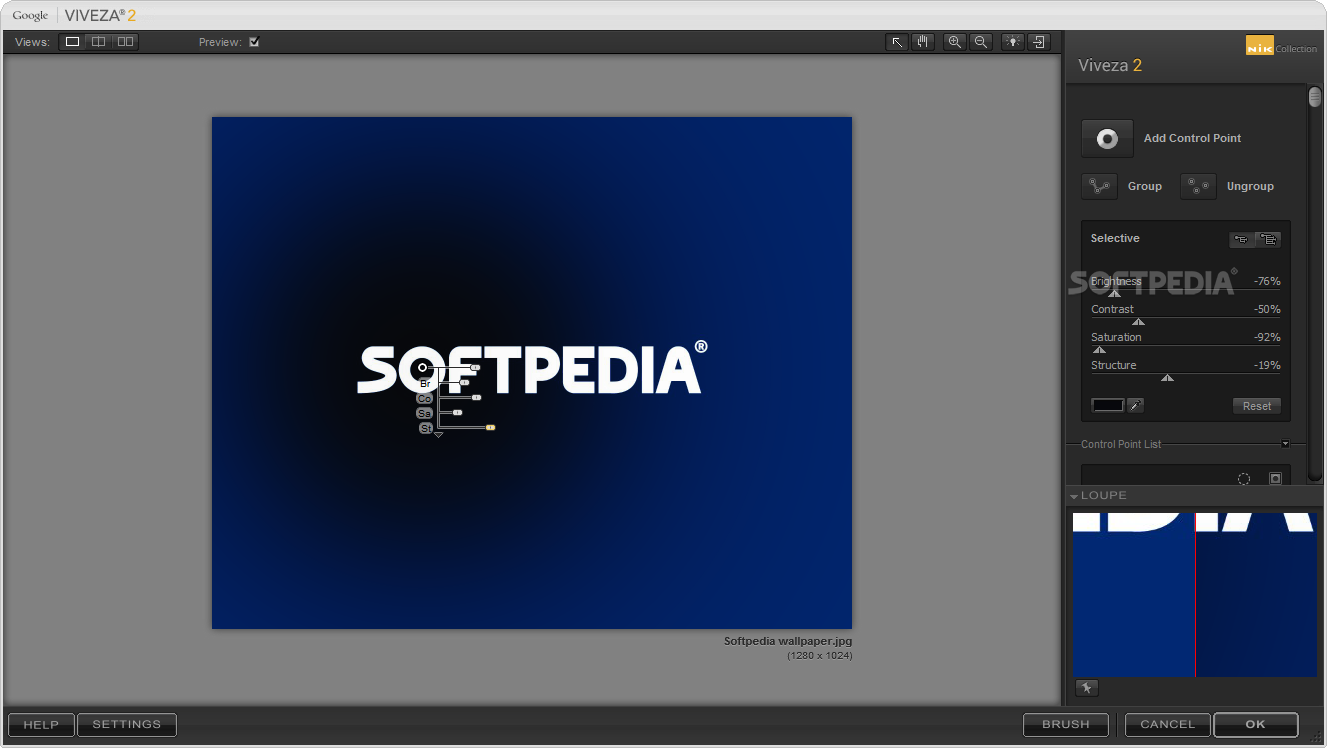Screen dimensions: 1327x748
Task: Open the SETTINGS button
Action: pos(127,725)
